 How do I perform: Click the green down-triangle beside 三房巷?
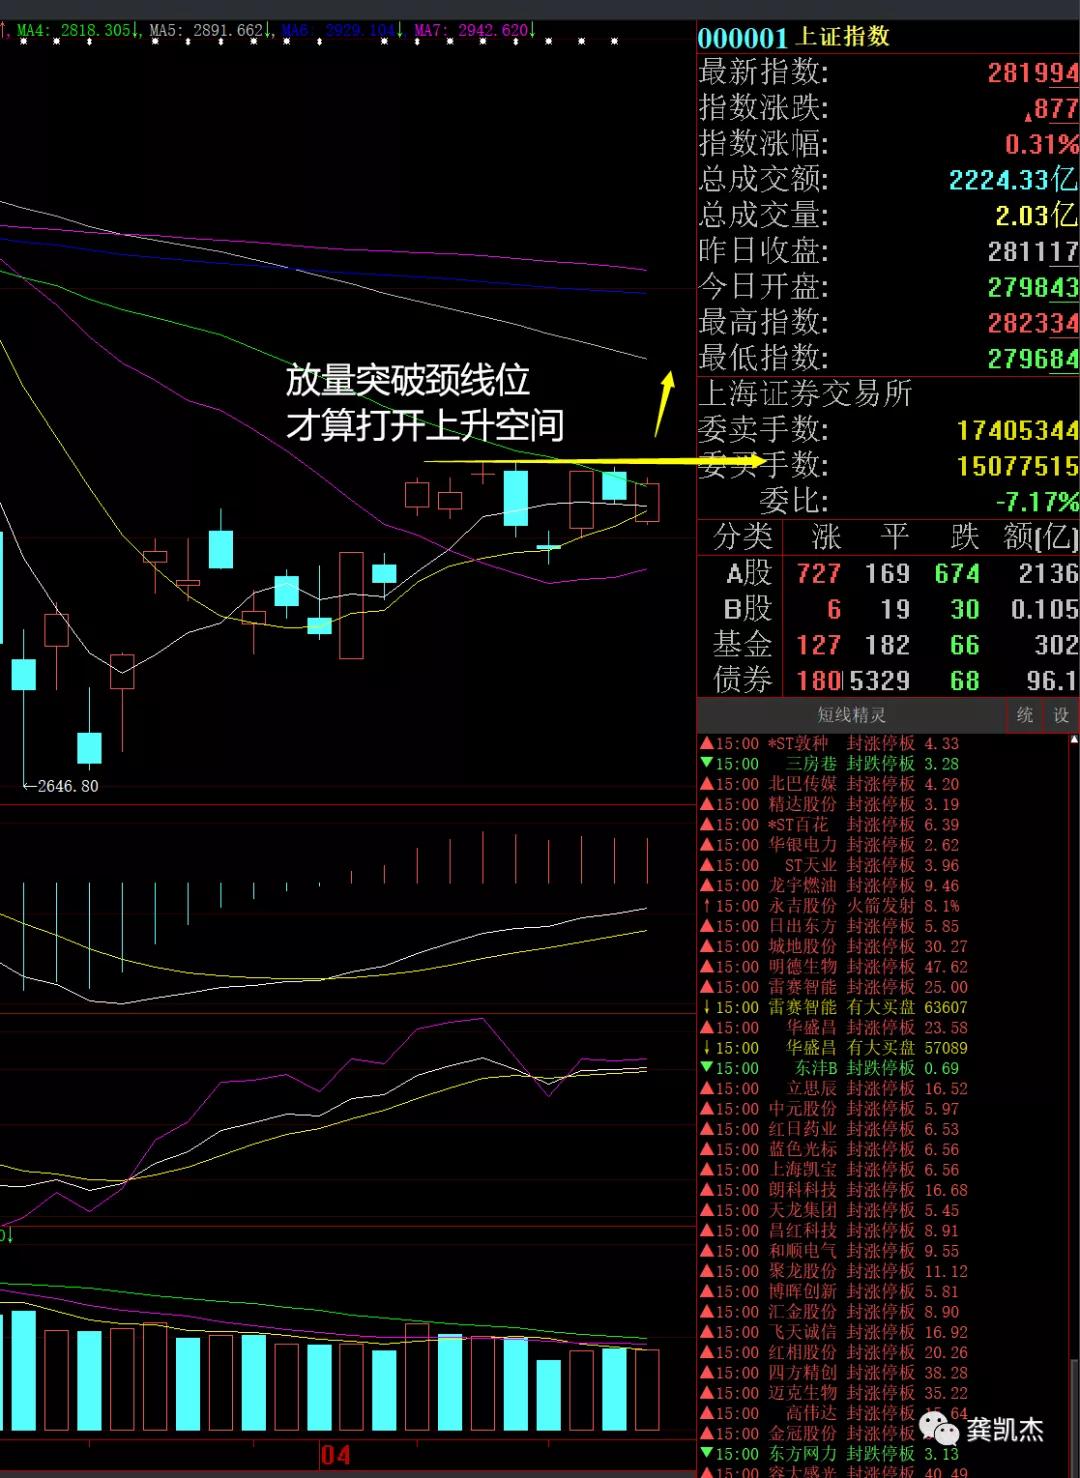point(705,764)
